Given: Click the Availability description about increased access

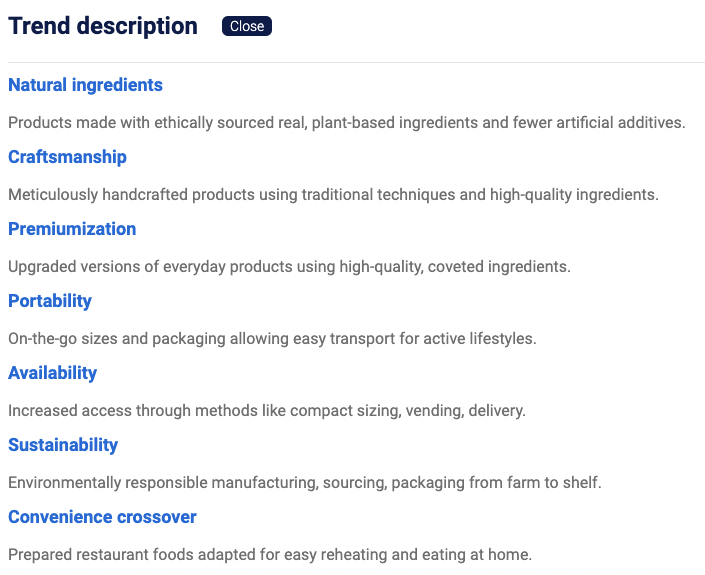Looking at the screenshot, I should pos(267,410).
